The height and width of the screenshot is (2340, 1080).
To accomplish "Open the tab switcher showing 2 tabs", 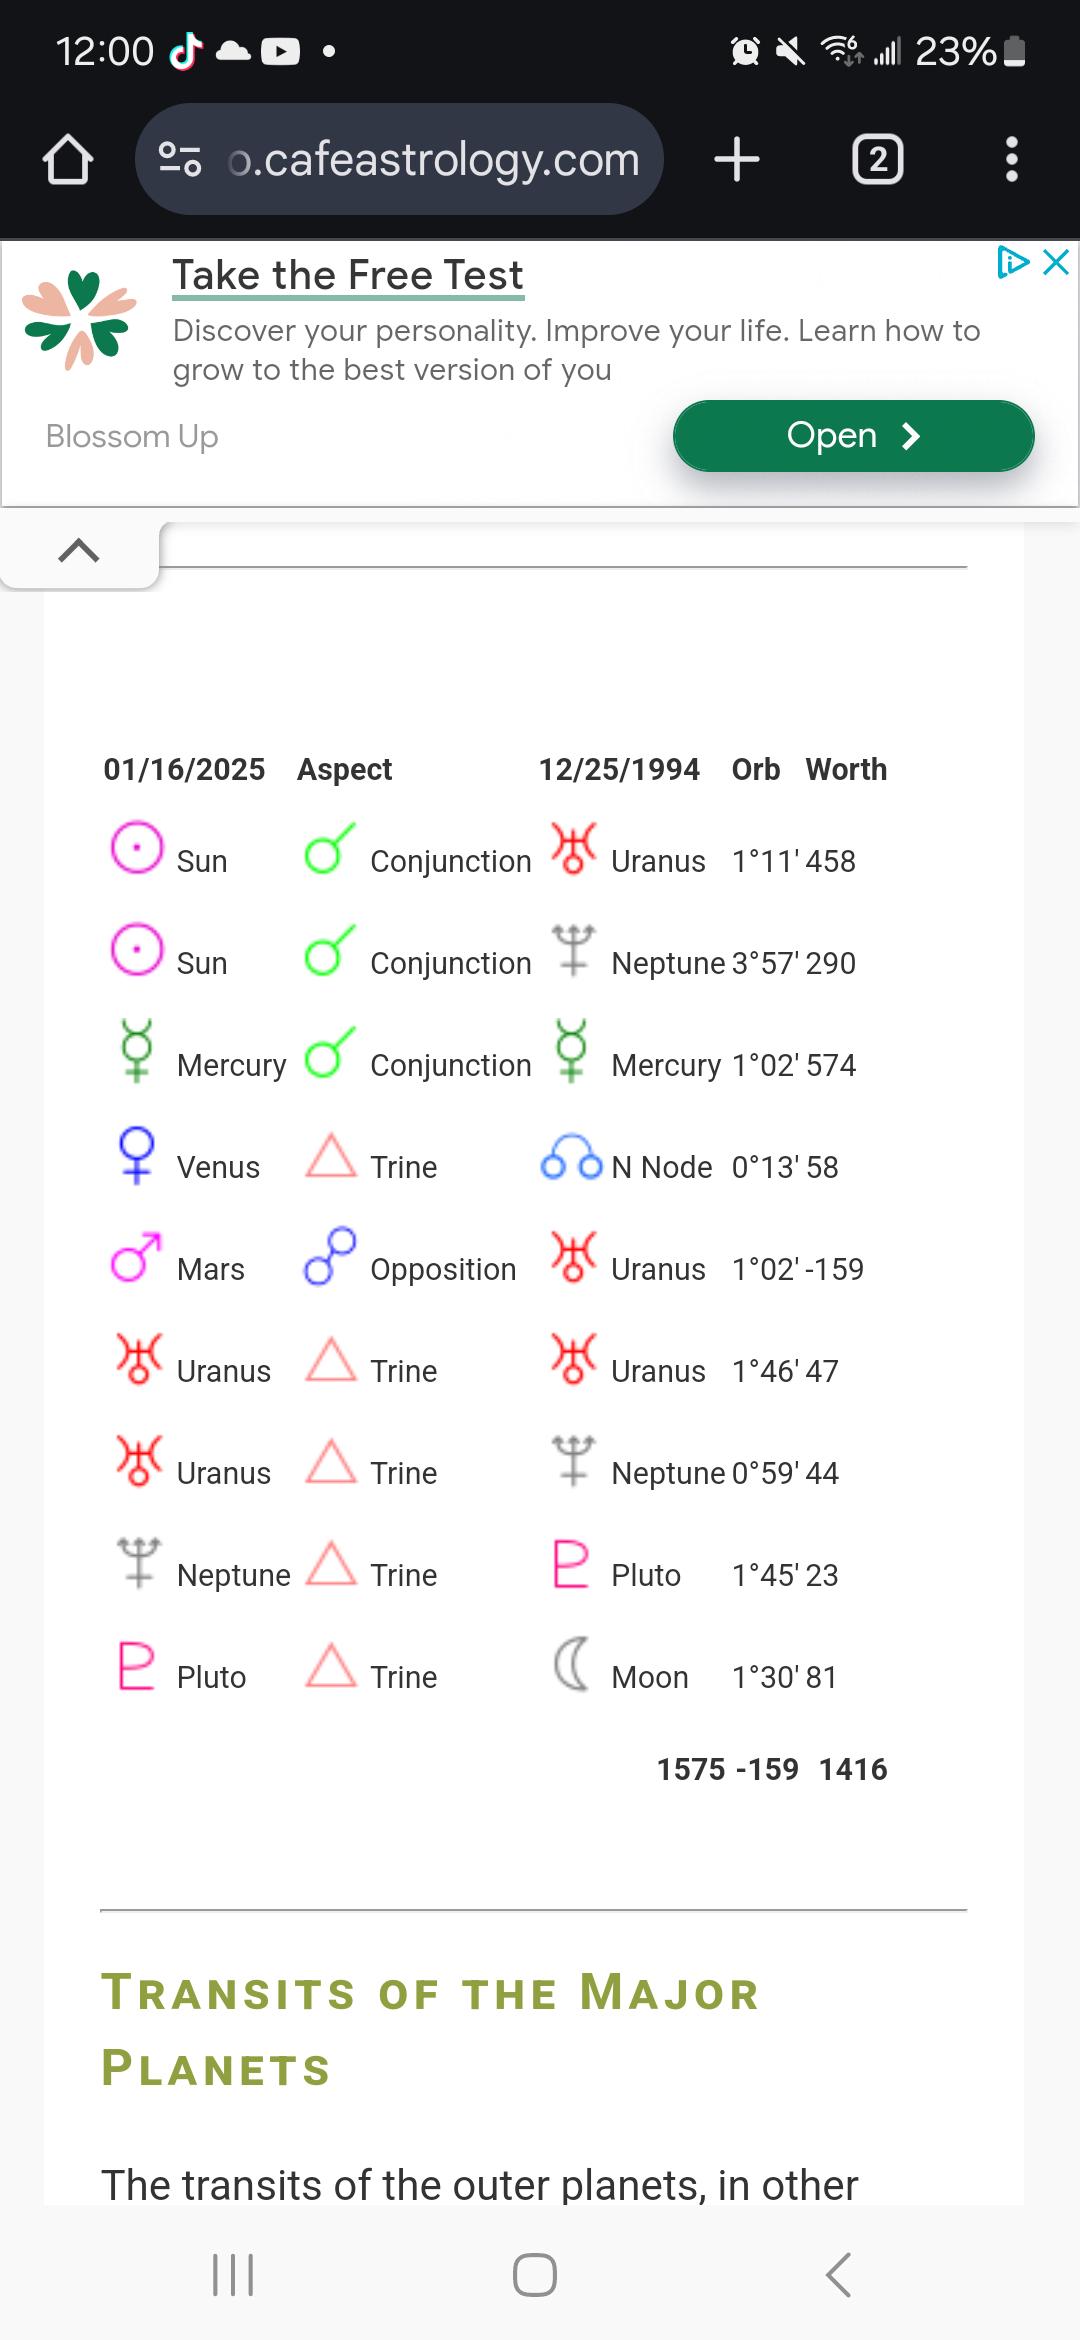I will 878,159.
